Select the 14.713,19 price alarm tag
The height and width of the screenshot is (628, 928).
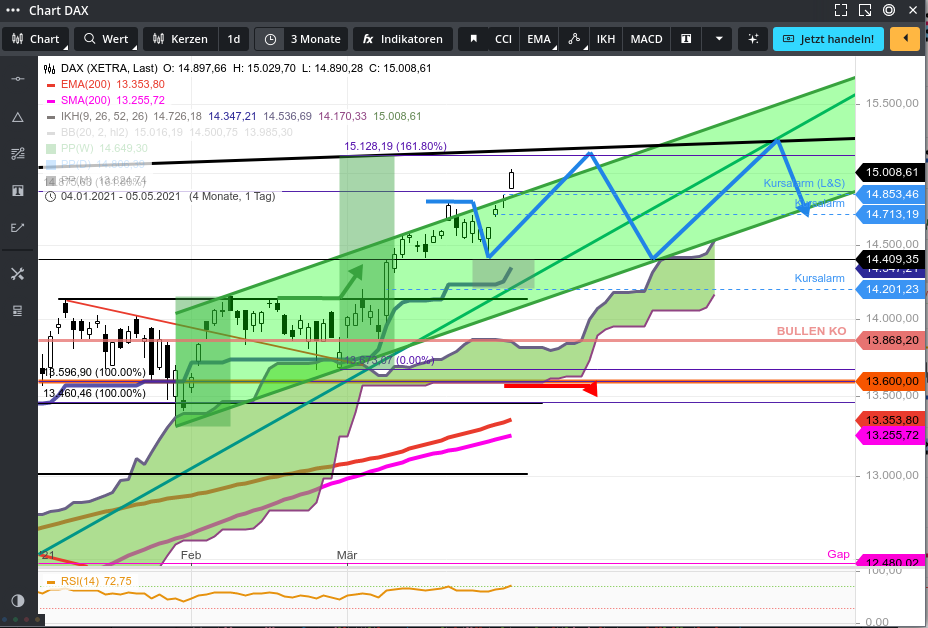point(891,214)
